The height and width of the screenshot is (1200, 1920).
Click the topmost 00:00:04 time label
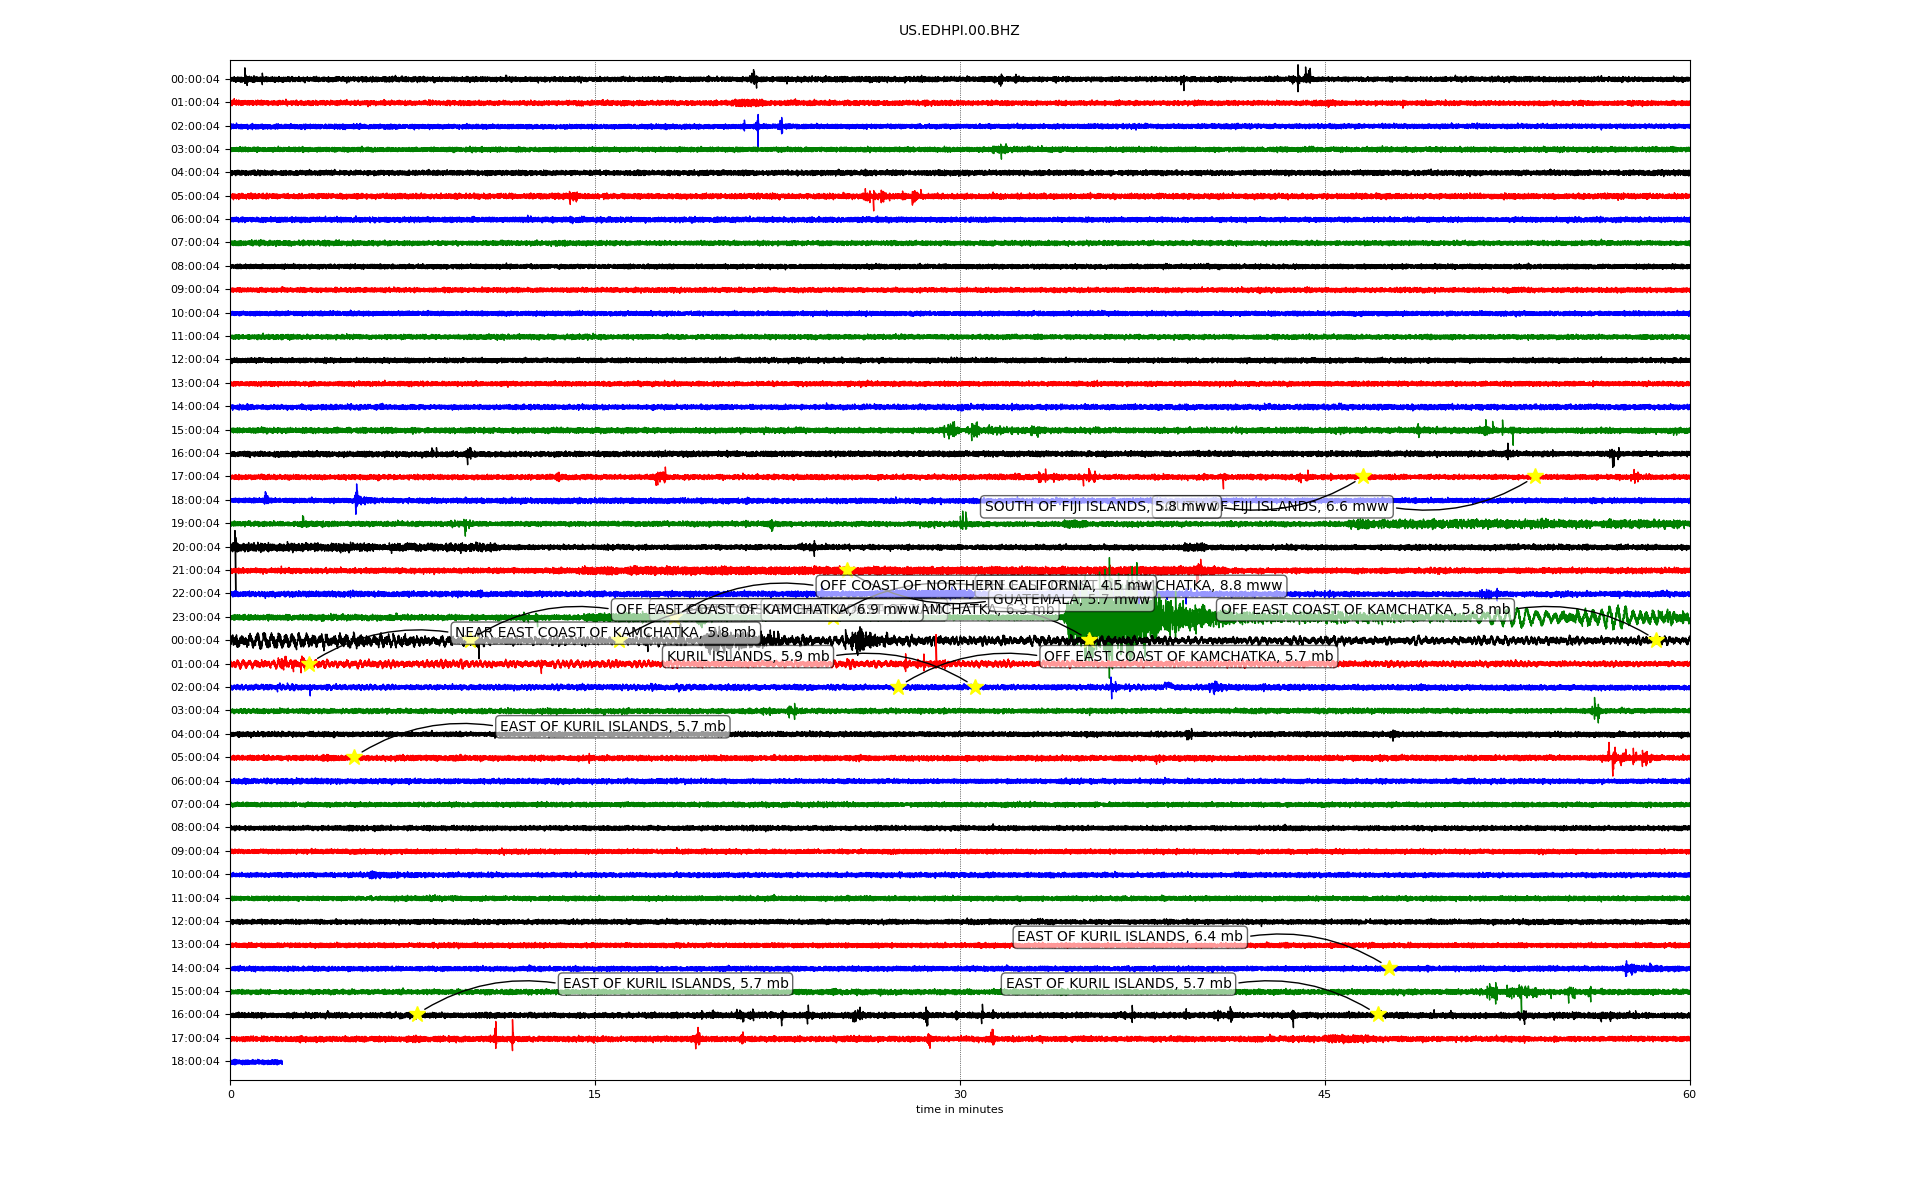[x=195, y=80]
